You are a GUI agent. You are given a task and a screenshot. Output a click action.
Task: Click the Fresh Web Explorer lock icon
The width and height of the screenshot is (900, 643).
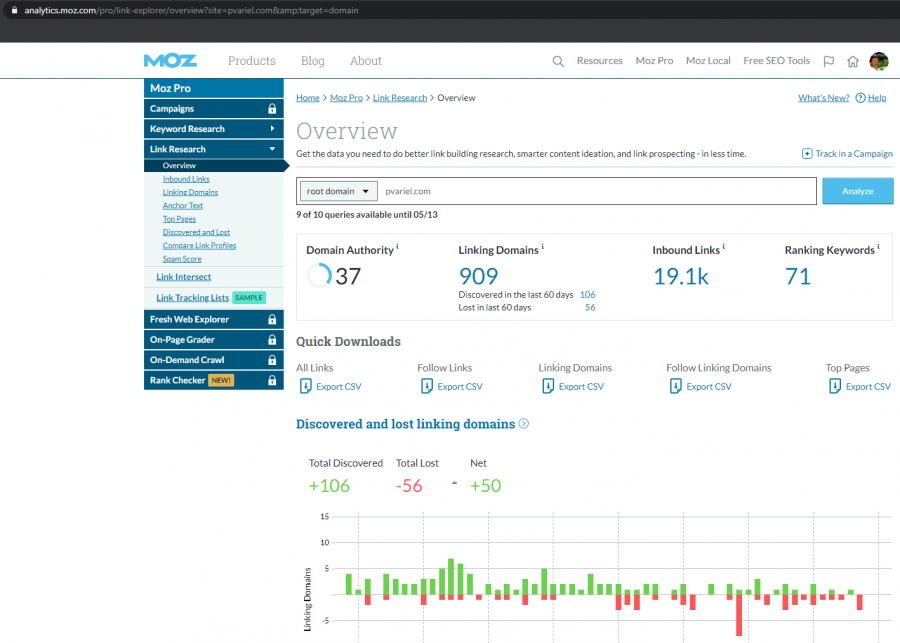[272, 319]
